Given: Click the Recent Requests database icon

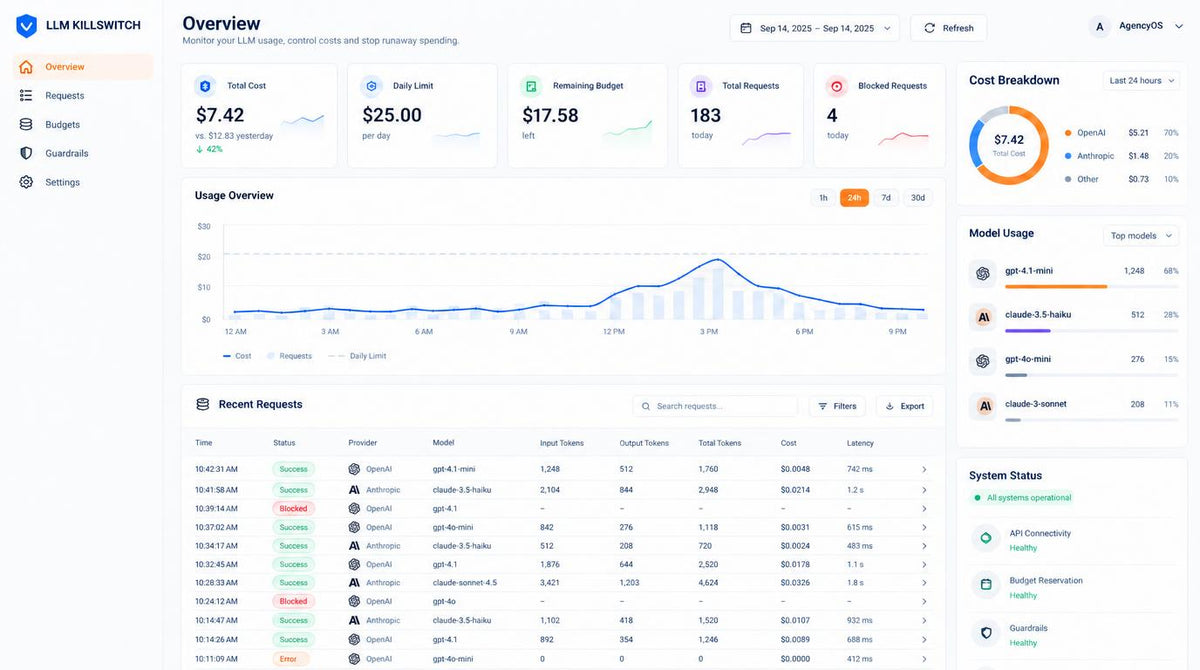Looking at the screenshot, I should point(203,405).
